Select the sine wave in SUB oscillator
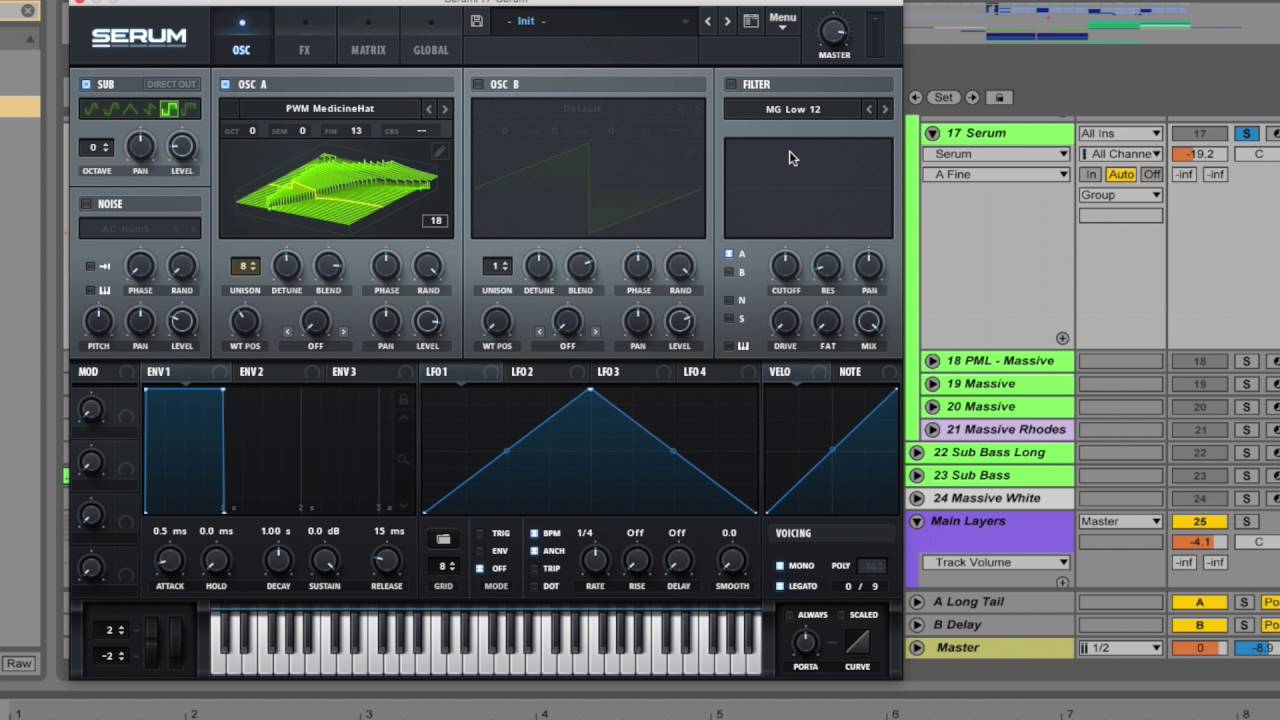This screenshot has width=1280, height=720. (91, 109)
